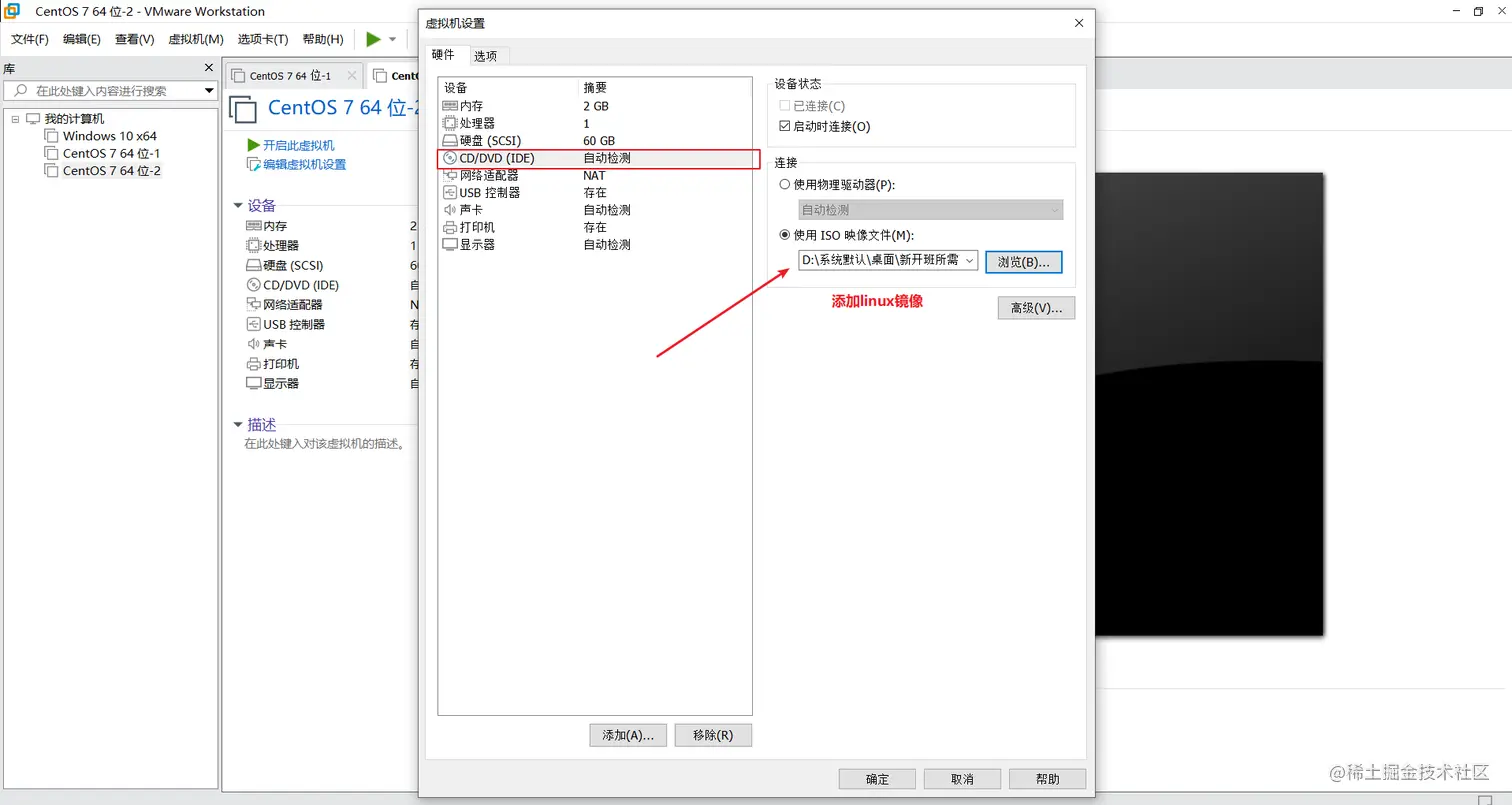Open the ISO file path dropdown
The height and width of the screenshot is (805, 1512).
coord(968,260)
